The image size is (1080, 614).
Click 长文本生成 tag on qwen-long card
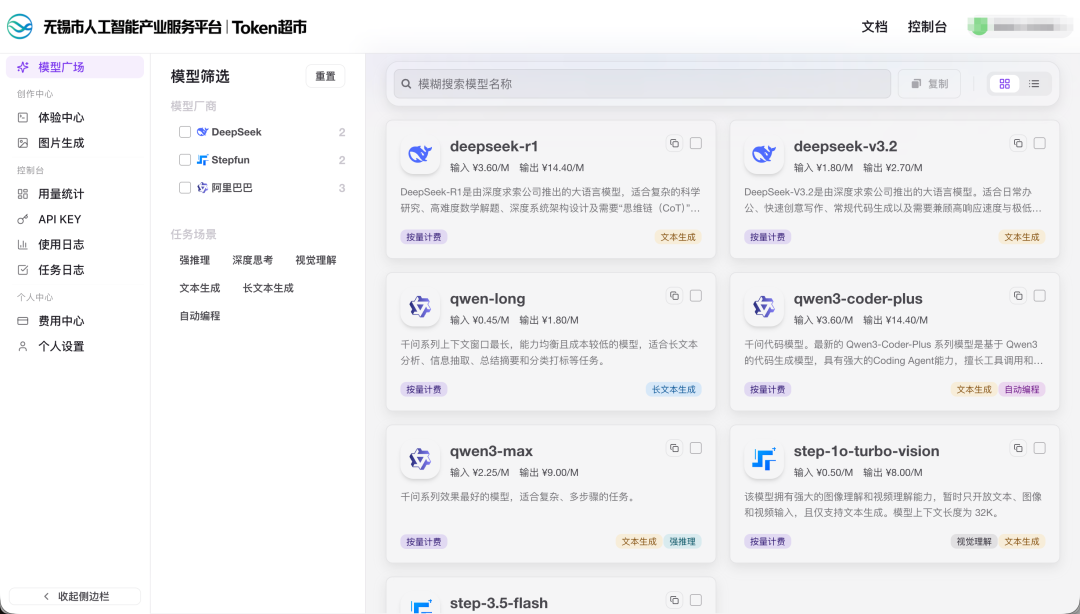674,389
